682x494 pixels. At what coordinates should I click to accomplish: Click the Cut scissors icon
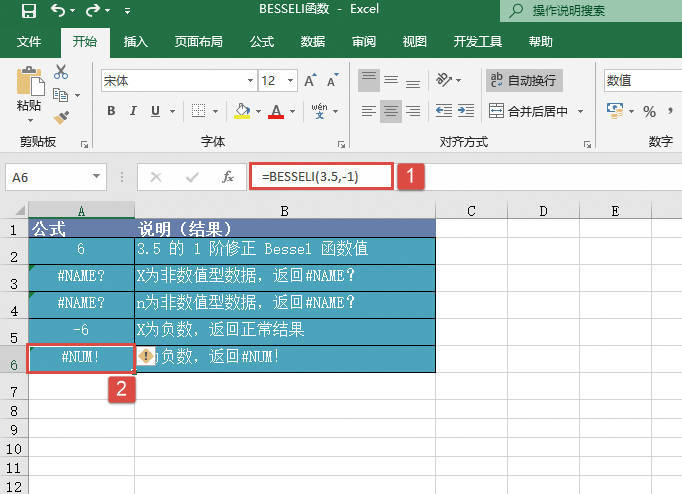(x=61, y=72)
